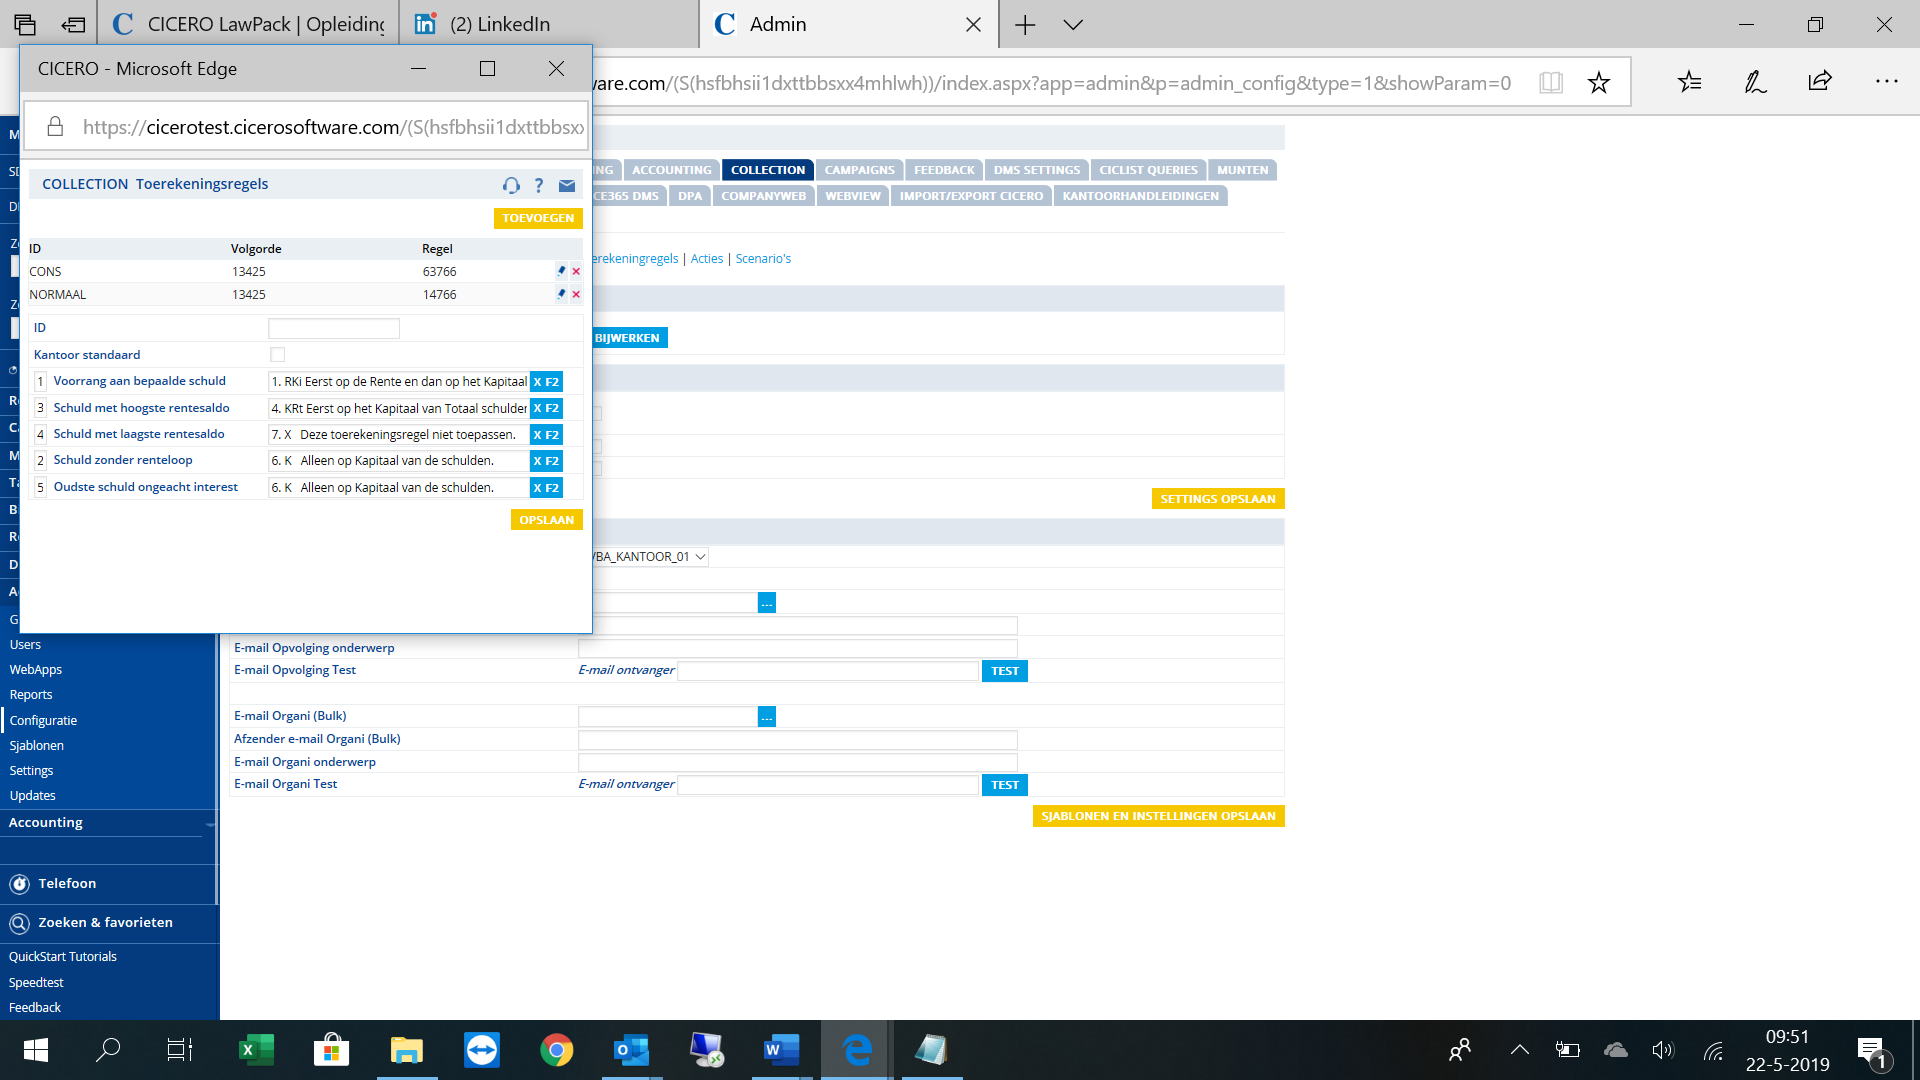1920x1080 pixels.
Task: Click SJABLONEN EN INSTELLINGEN OPSLAAN button
Action: (1158, 816)
